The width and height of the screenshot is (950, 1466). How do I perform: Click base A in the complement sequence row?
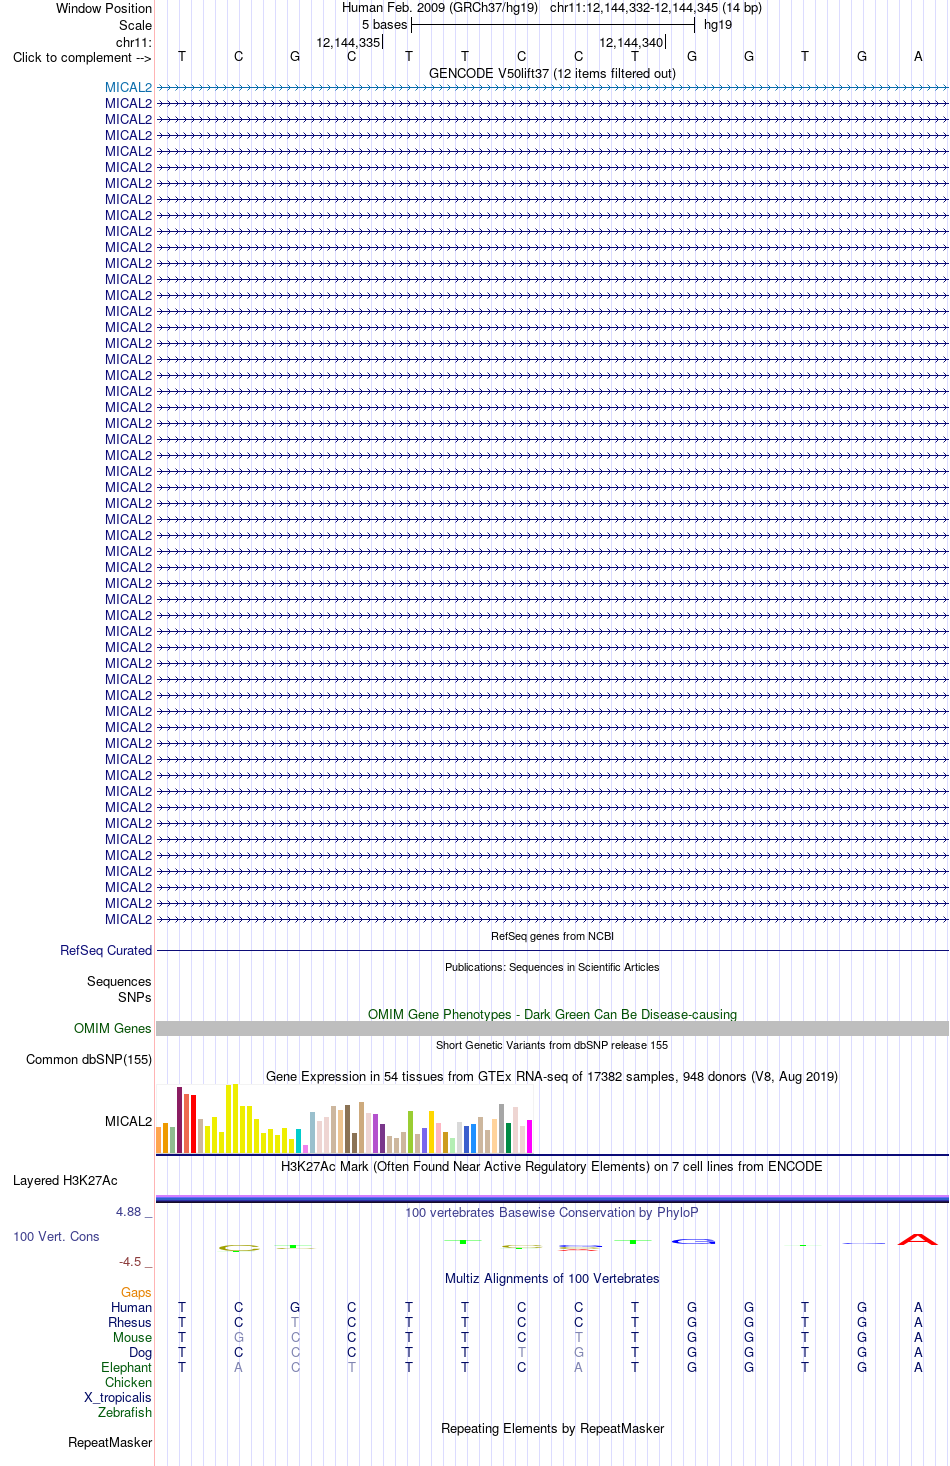[918, 56]
